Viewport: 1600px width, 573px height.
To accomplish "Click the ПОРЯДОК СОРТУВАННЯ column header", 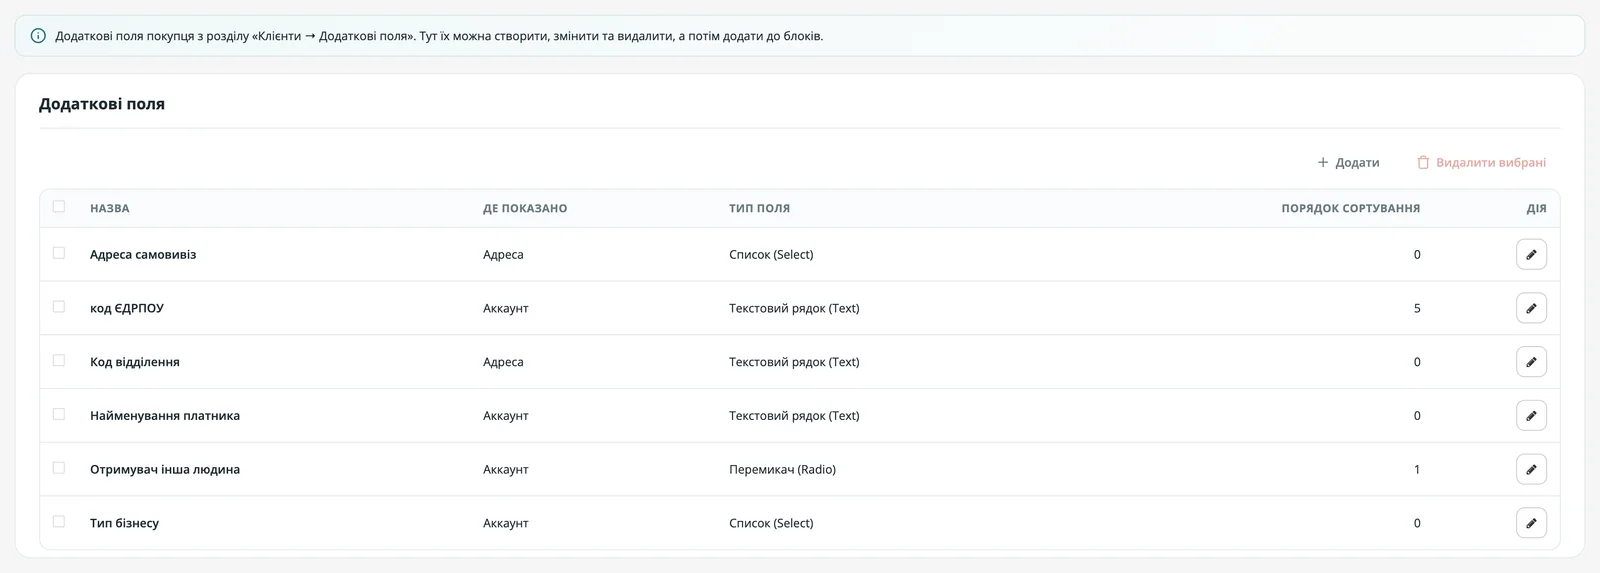I will (x=1351, y=208).
